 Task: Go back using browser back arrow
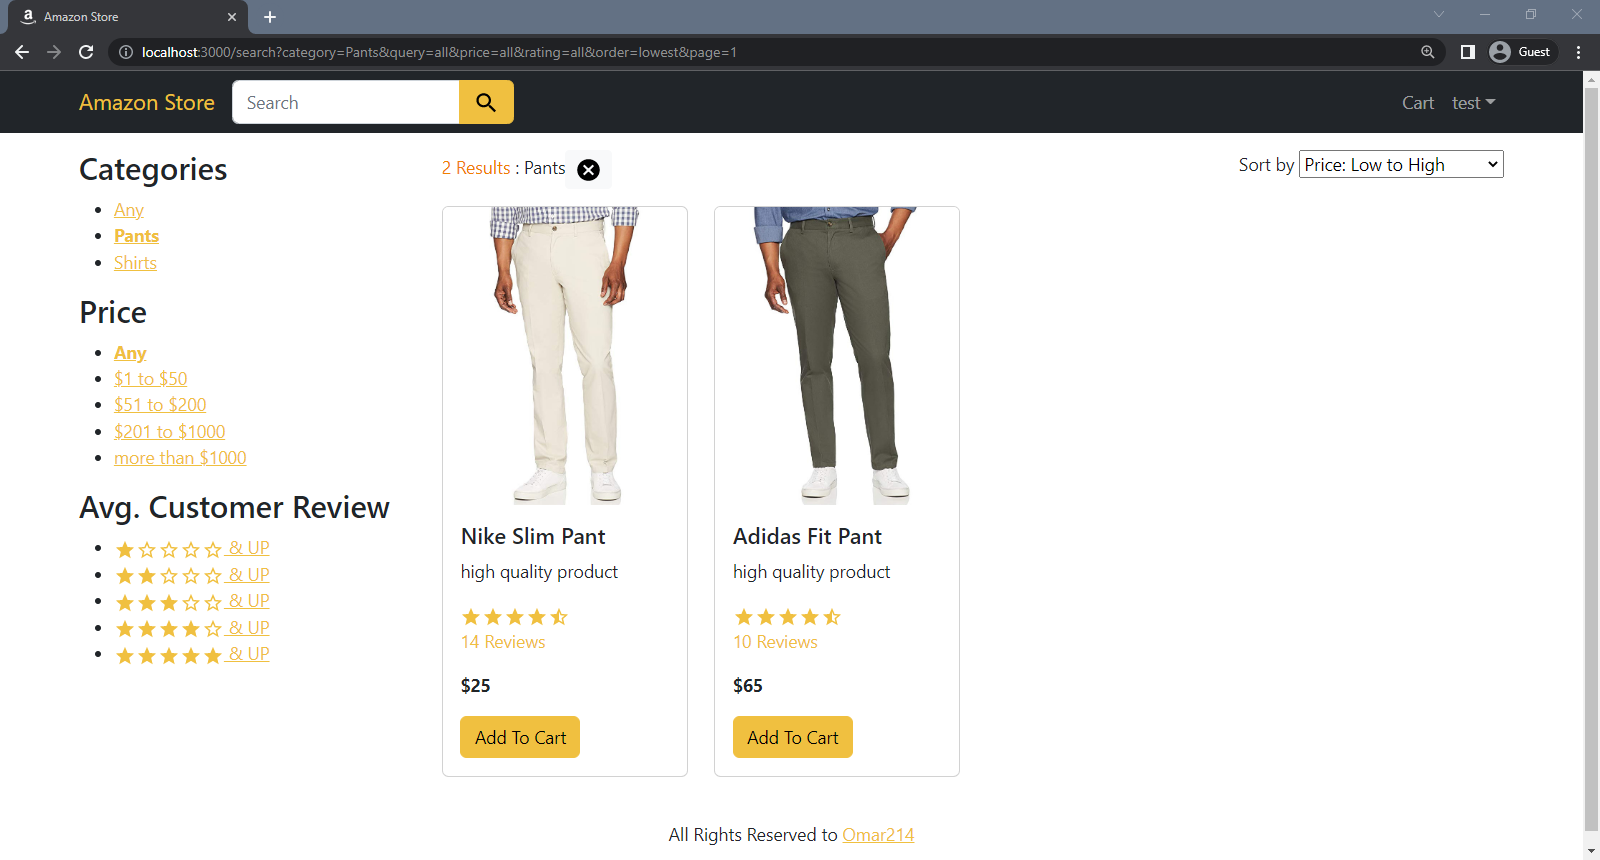22,52
